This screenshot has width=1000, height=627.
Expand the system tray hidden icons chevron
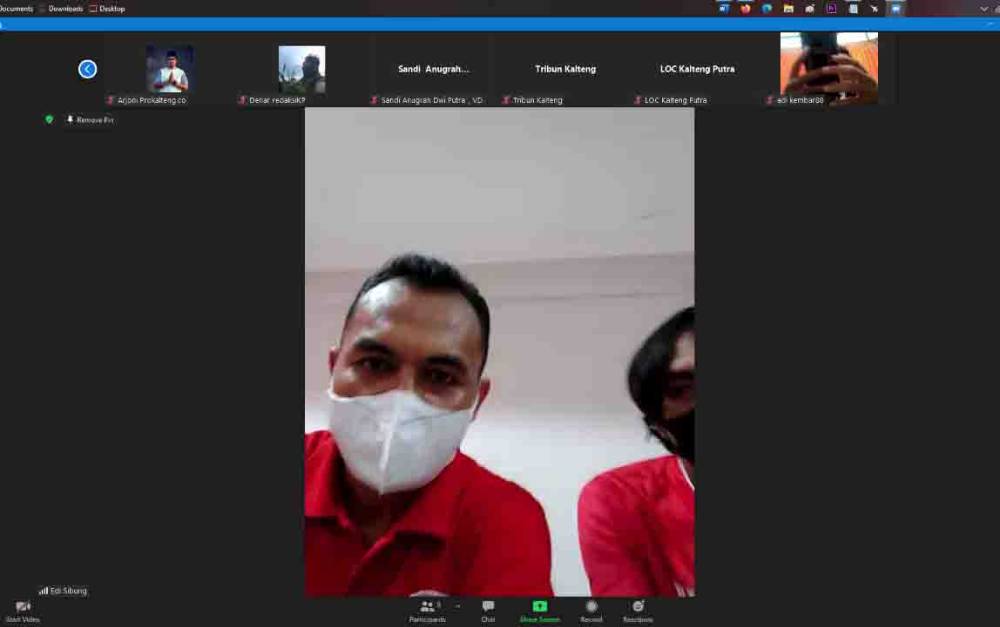tap(983, 9)
